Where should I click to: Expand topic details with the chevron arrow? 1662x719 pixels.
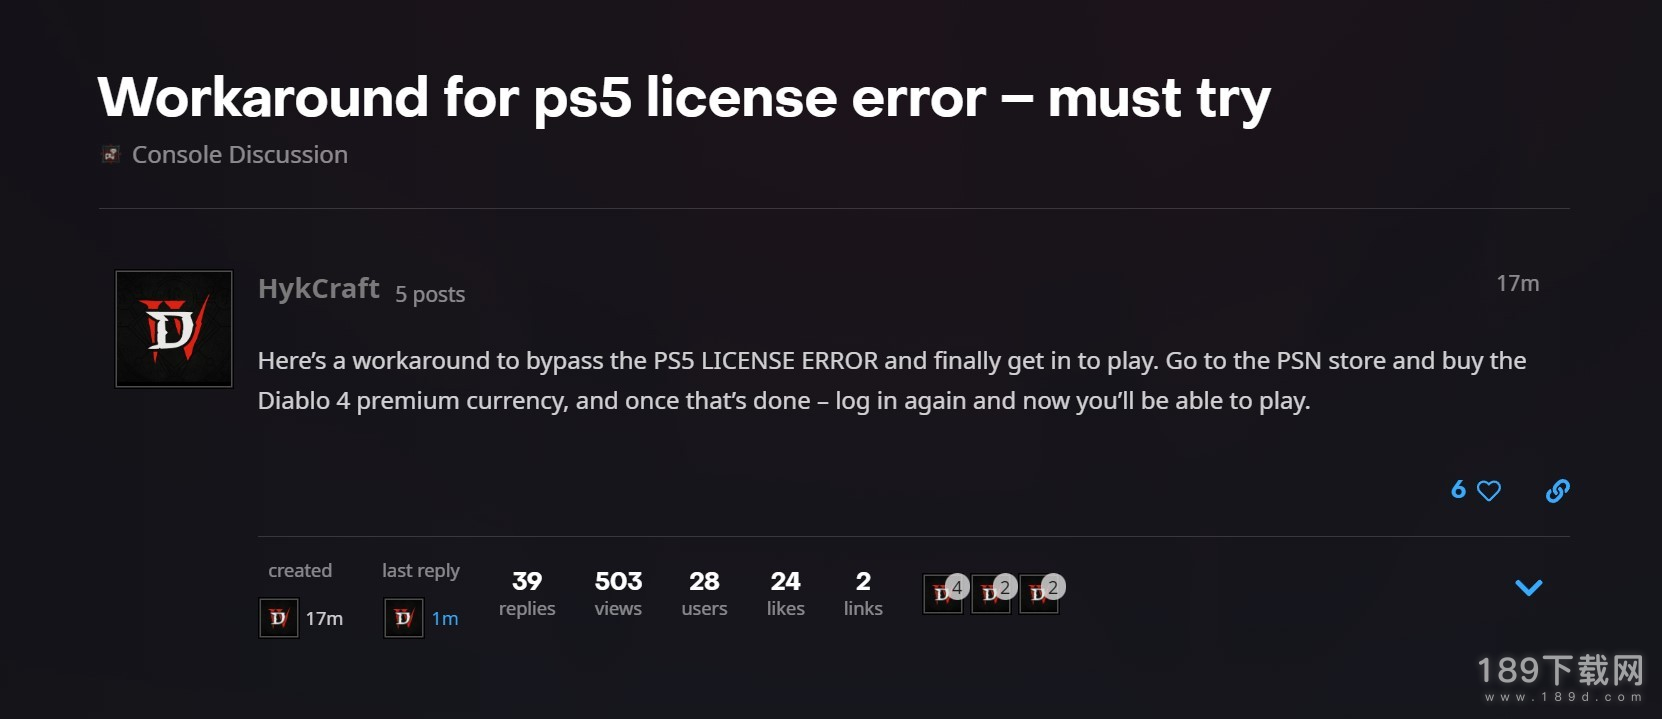point(1529,588)
